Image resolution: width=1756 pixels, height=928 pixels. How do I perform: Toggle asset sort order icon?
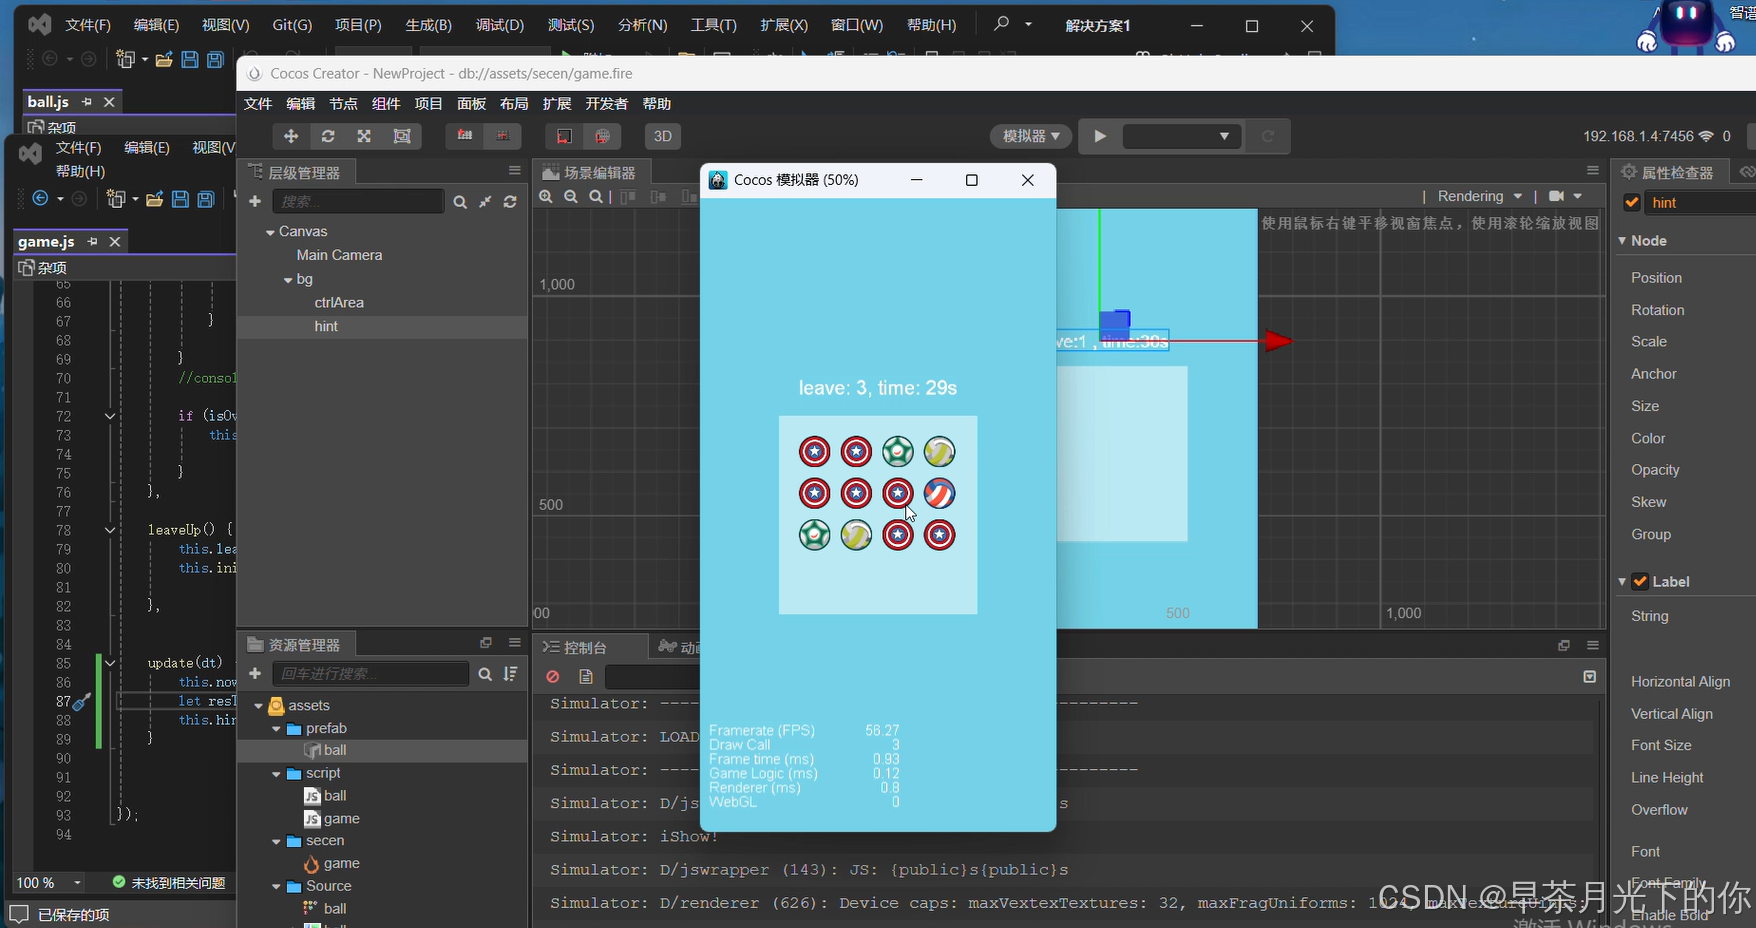tap(511, 674)
